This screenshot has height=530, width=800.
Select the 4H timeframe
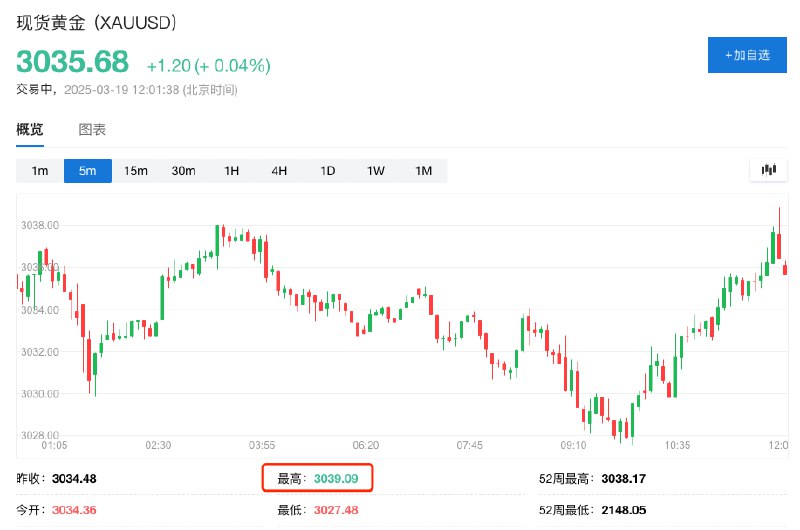point(279,171)
